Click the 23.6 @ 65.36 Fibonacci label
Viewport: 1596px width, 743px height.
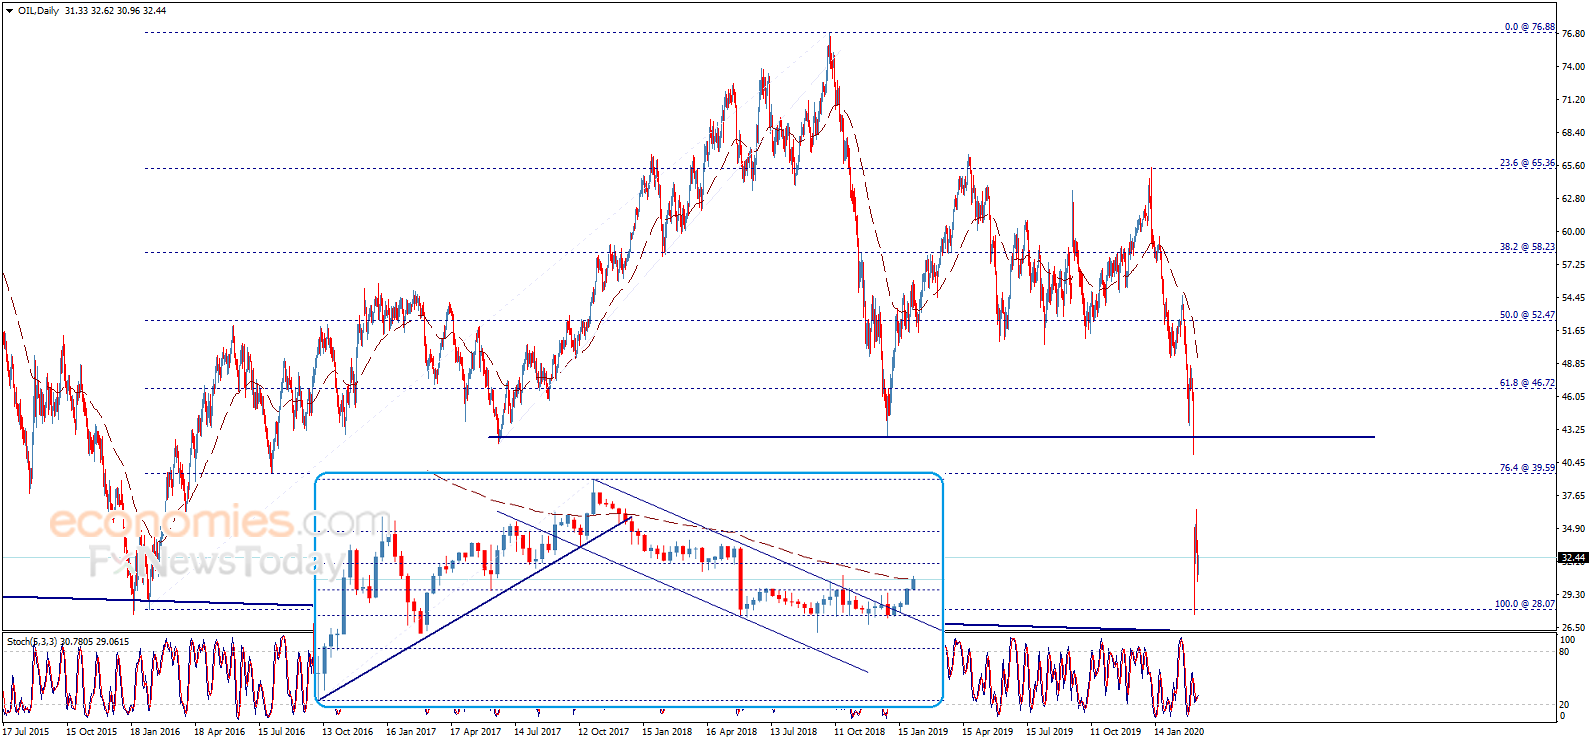1527,163
